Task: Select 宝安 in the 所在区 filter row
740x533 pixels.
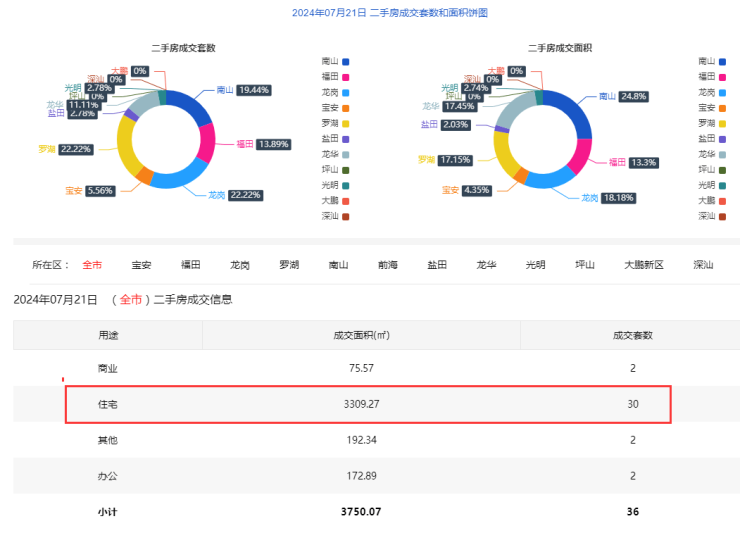Action: click(x=141, y=265)
